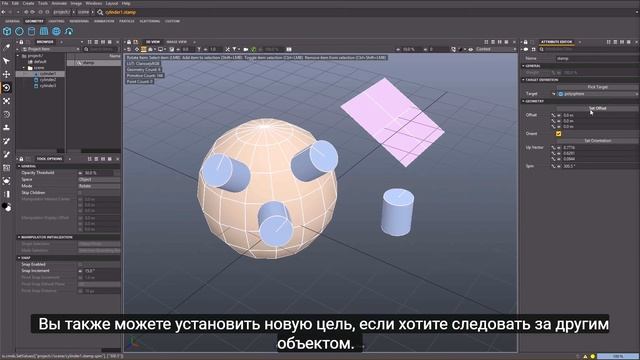Viewport: 640px width, 360px height.
Task: Create a polysphere from the Geometry shelf
Action: 19,31
